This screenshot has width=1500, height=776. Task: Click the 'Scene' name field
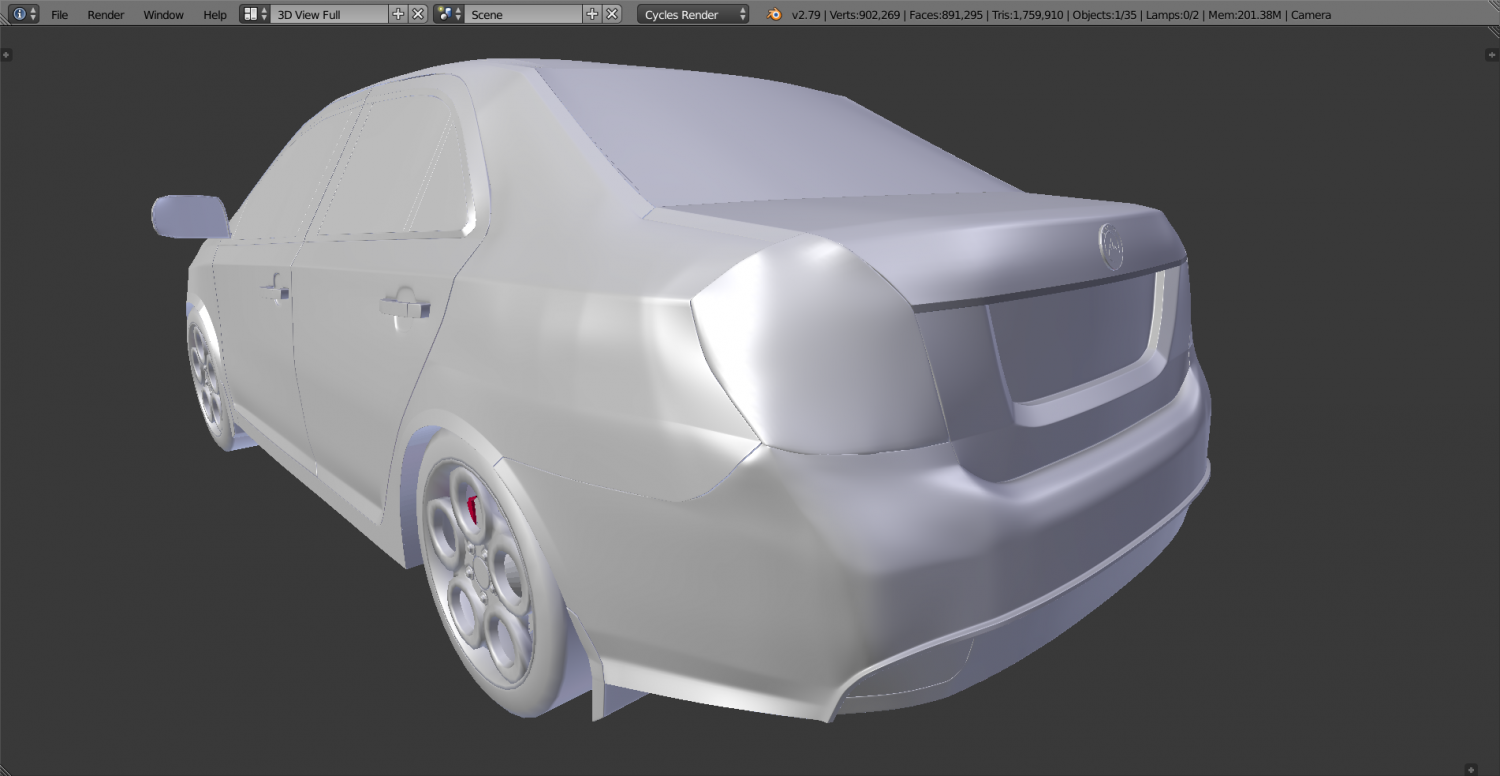pyautogui.click(x=523, y=15)
